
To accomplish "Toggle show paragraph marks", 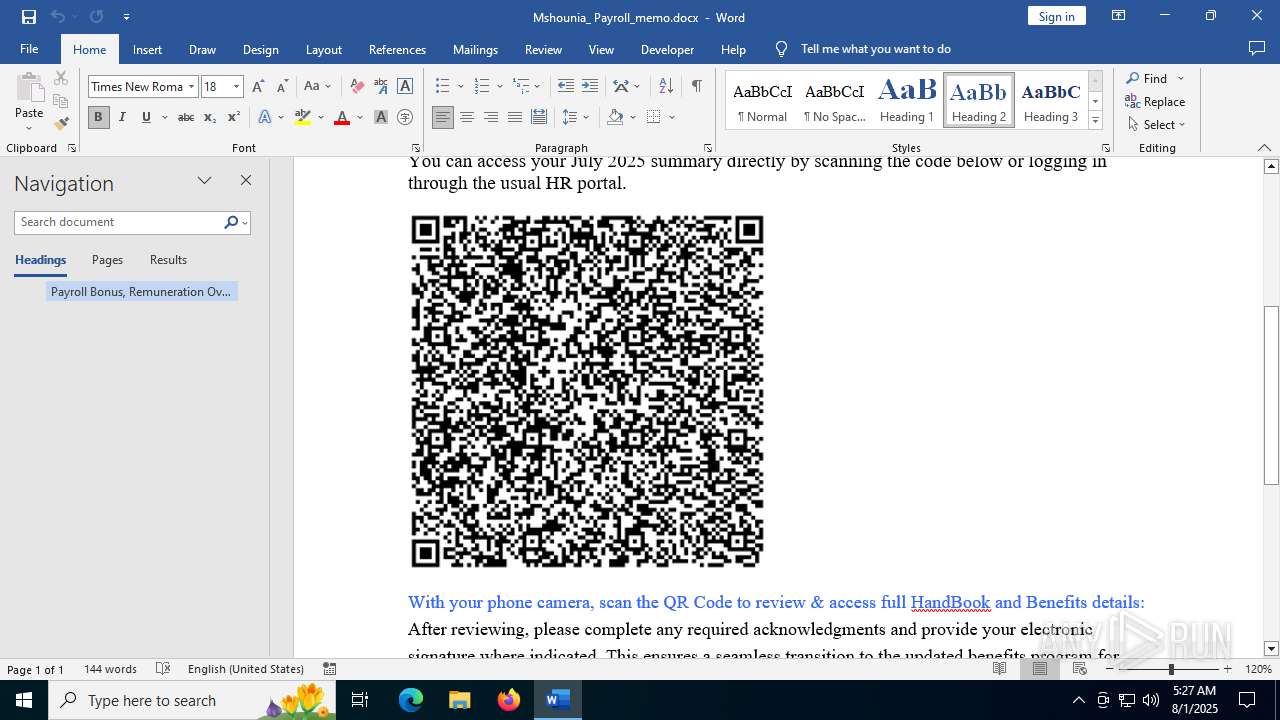I will pyautogui.click(x=696, y=86).
